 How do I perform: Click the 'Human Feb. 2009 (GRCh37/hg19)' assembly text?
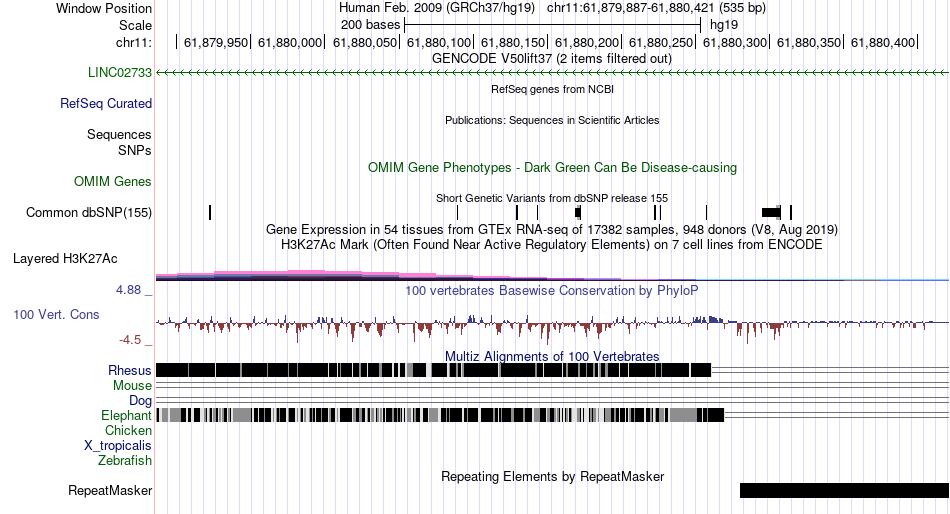coord(437,8)
